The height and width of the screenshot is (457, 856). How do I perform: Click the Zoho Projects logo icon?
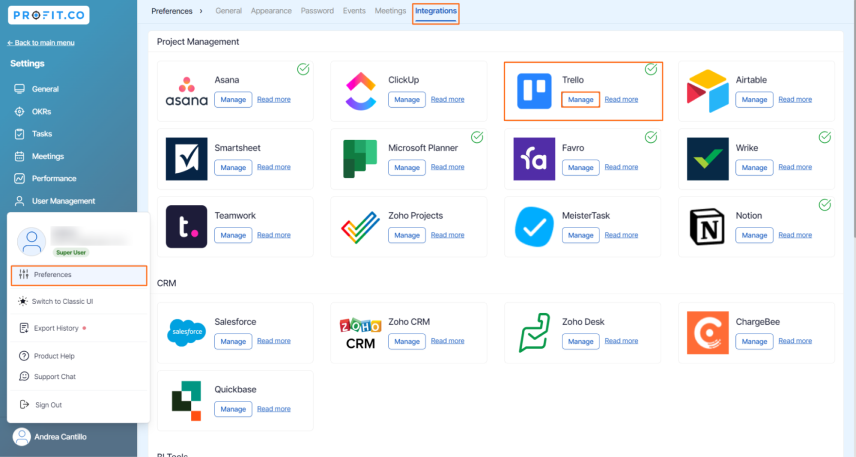pos(360,227)
